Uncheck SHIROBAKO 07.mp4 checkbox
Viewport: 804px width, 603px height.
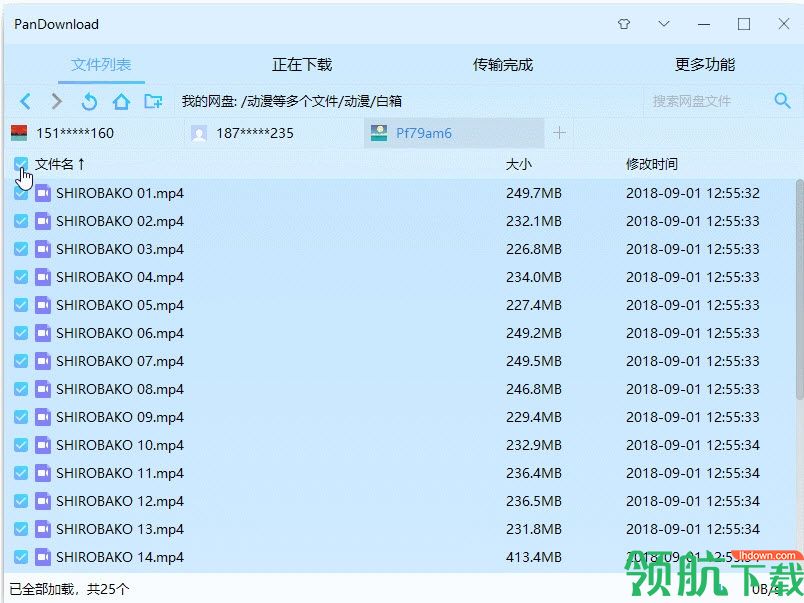(21, 361)
